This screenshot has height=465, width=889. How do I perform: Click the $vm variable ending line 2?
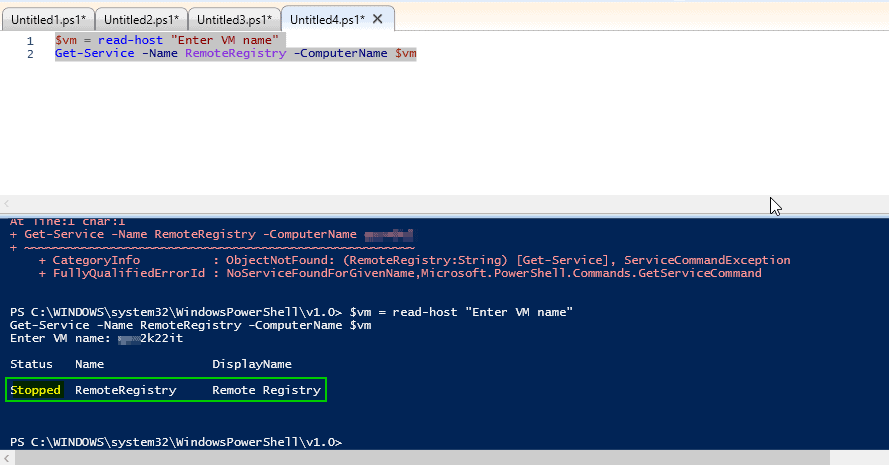pyautogui.click(x=406, y=53)
